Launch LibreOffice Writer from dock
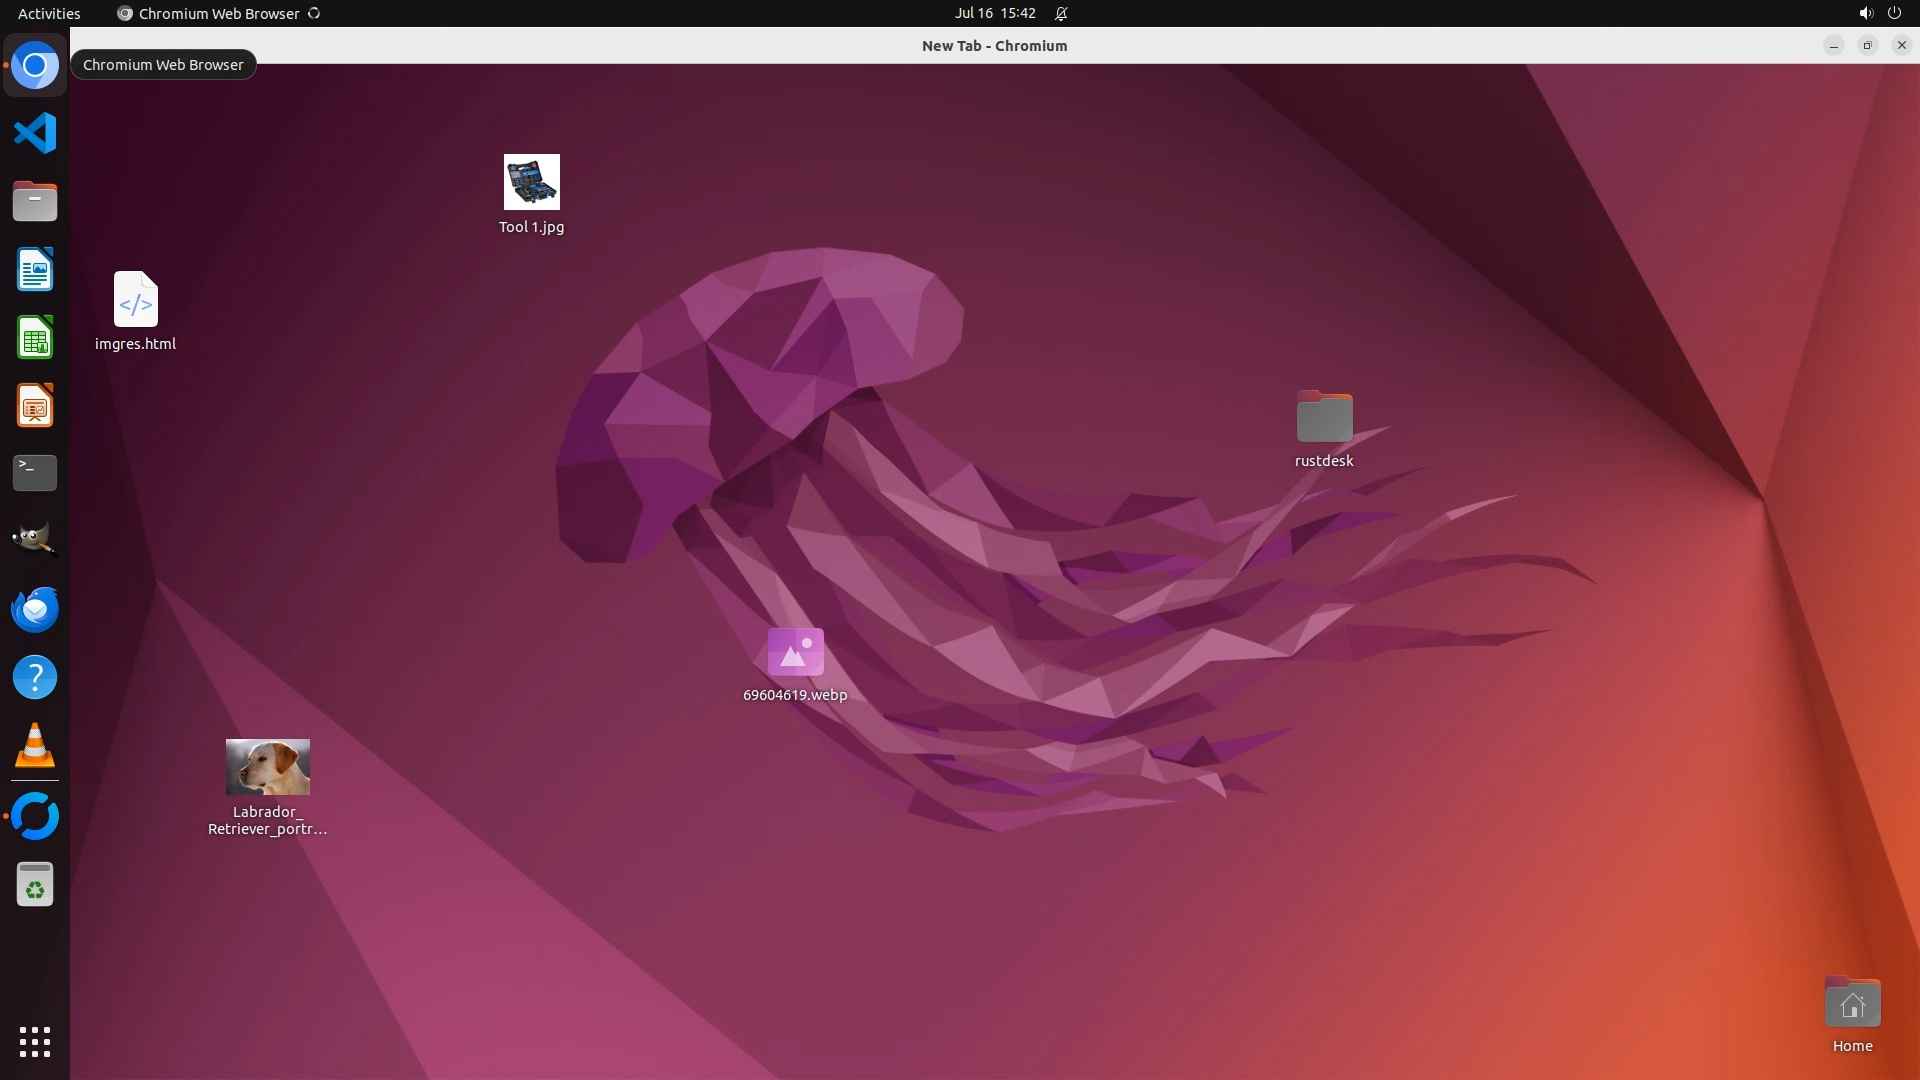The width and height of the screenshot is (1920, 1080). point(35,270)
